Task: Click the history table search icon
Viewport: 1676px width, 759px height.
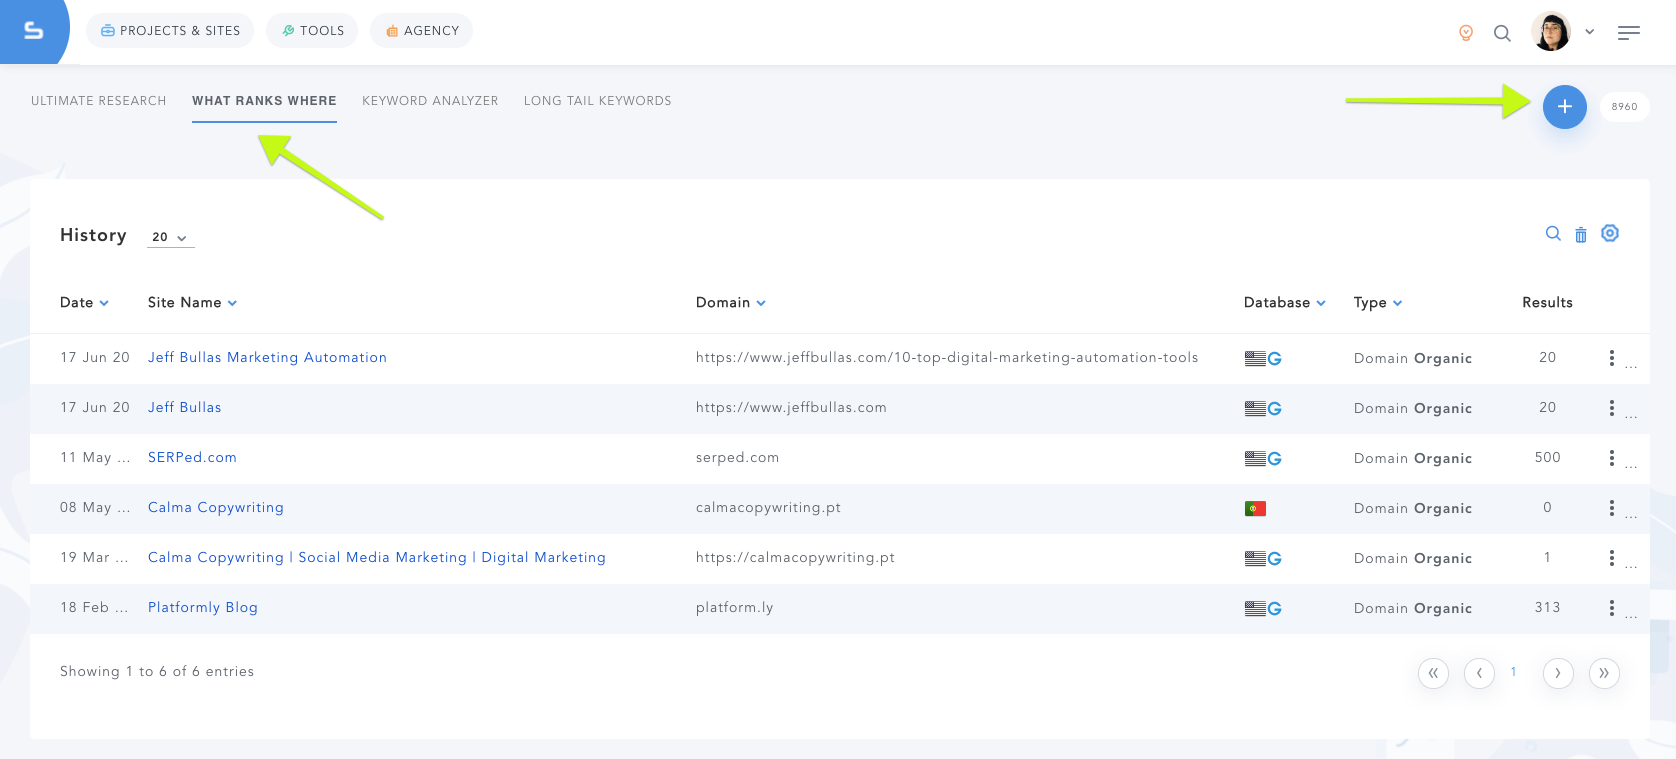Action: [1553, 233]
